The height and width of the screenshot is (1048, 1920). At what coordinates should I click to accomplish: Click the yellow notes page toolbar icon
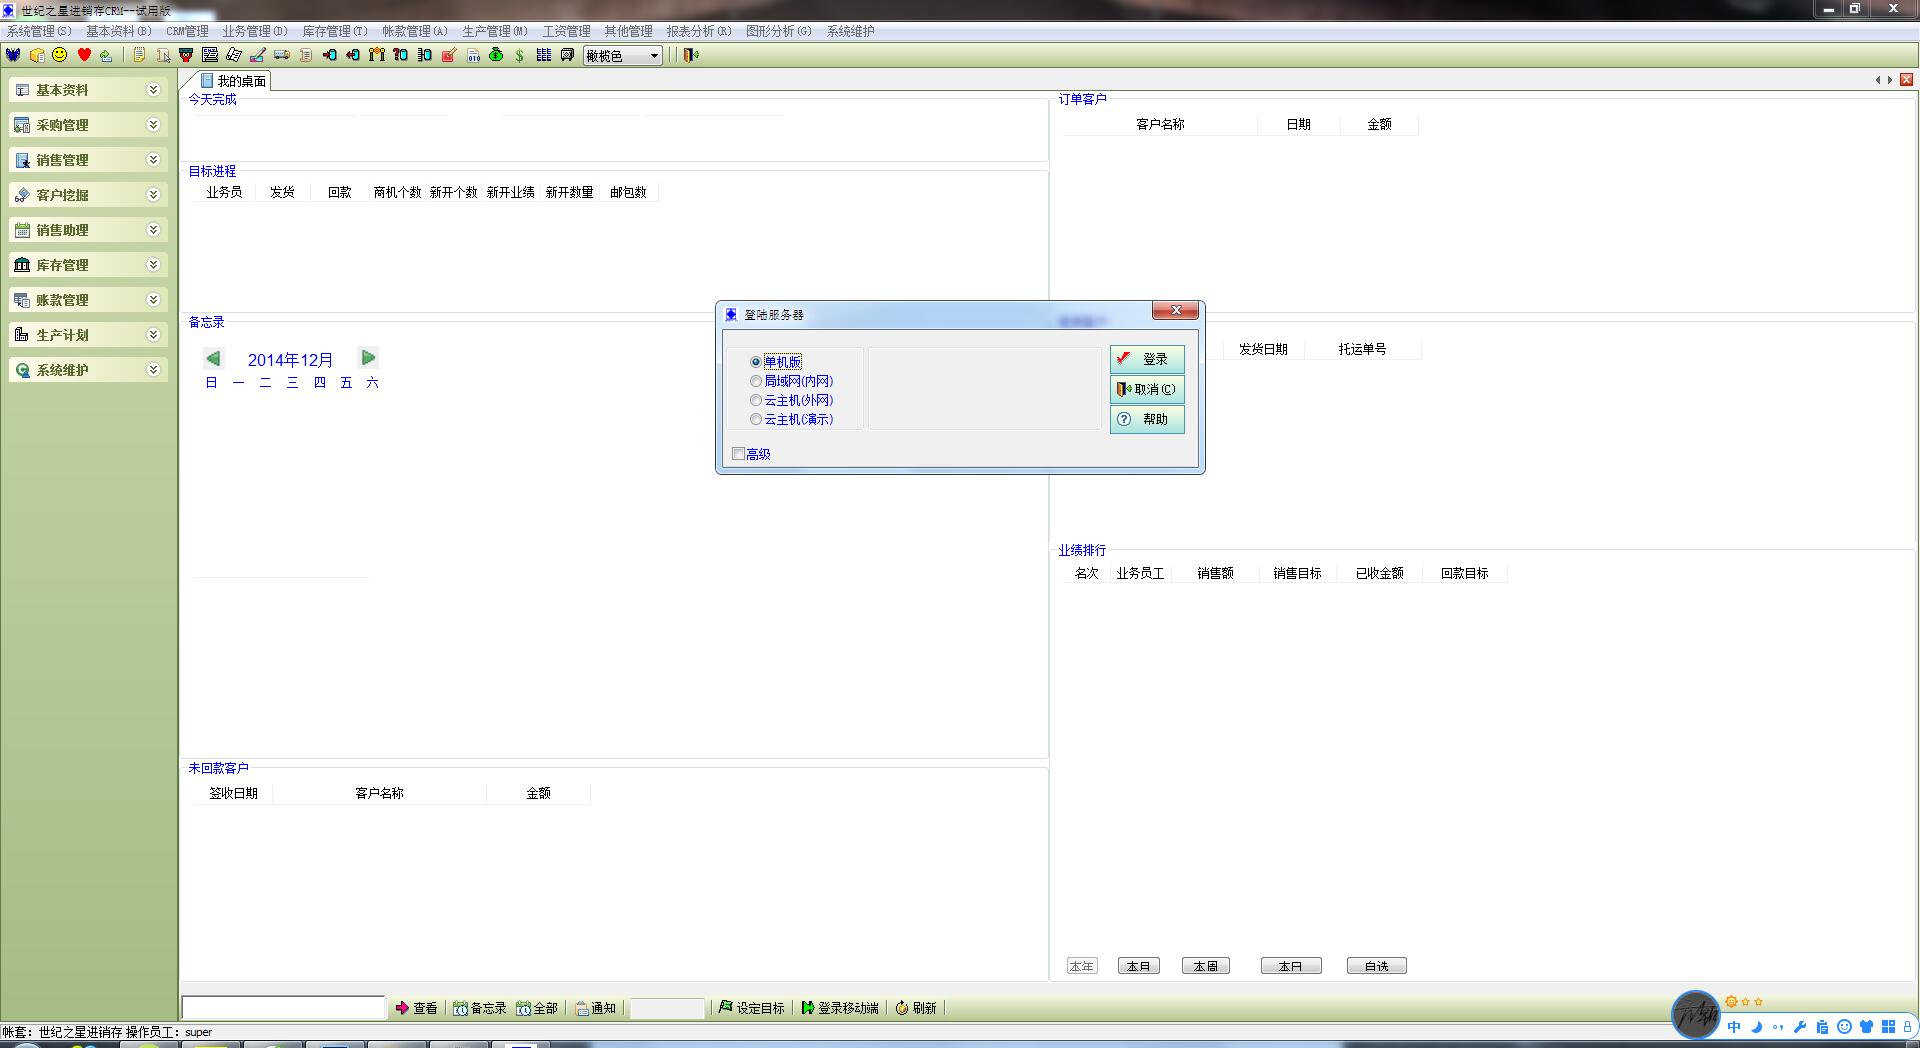139,55
